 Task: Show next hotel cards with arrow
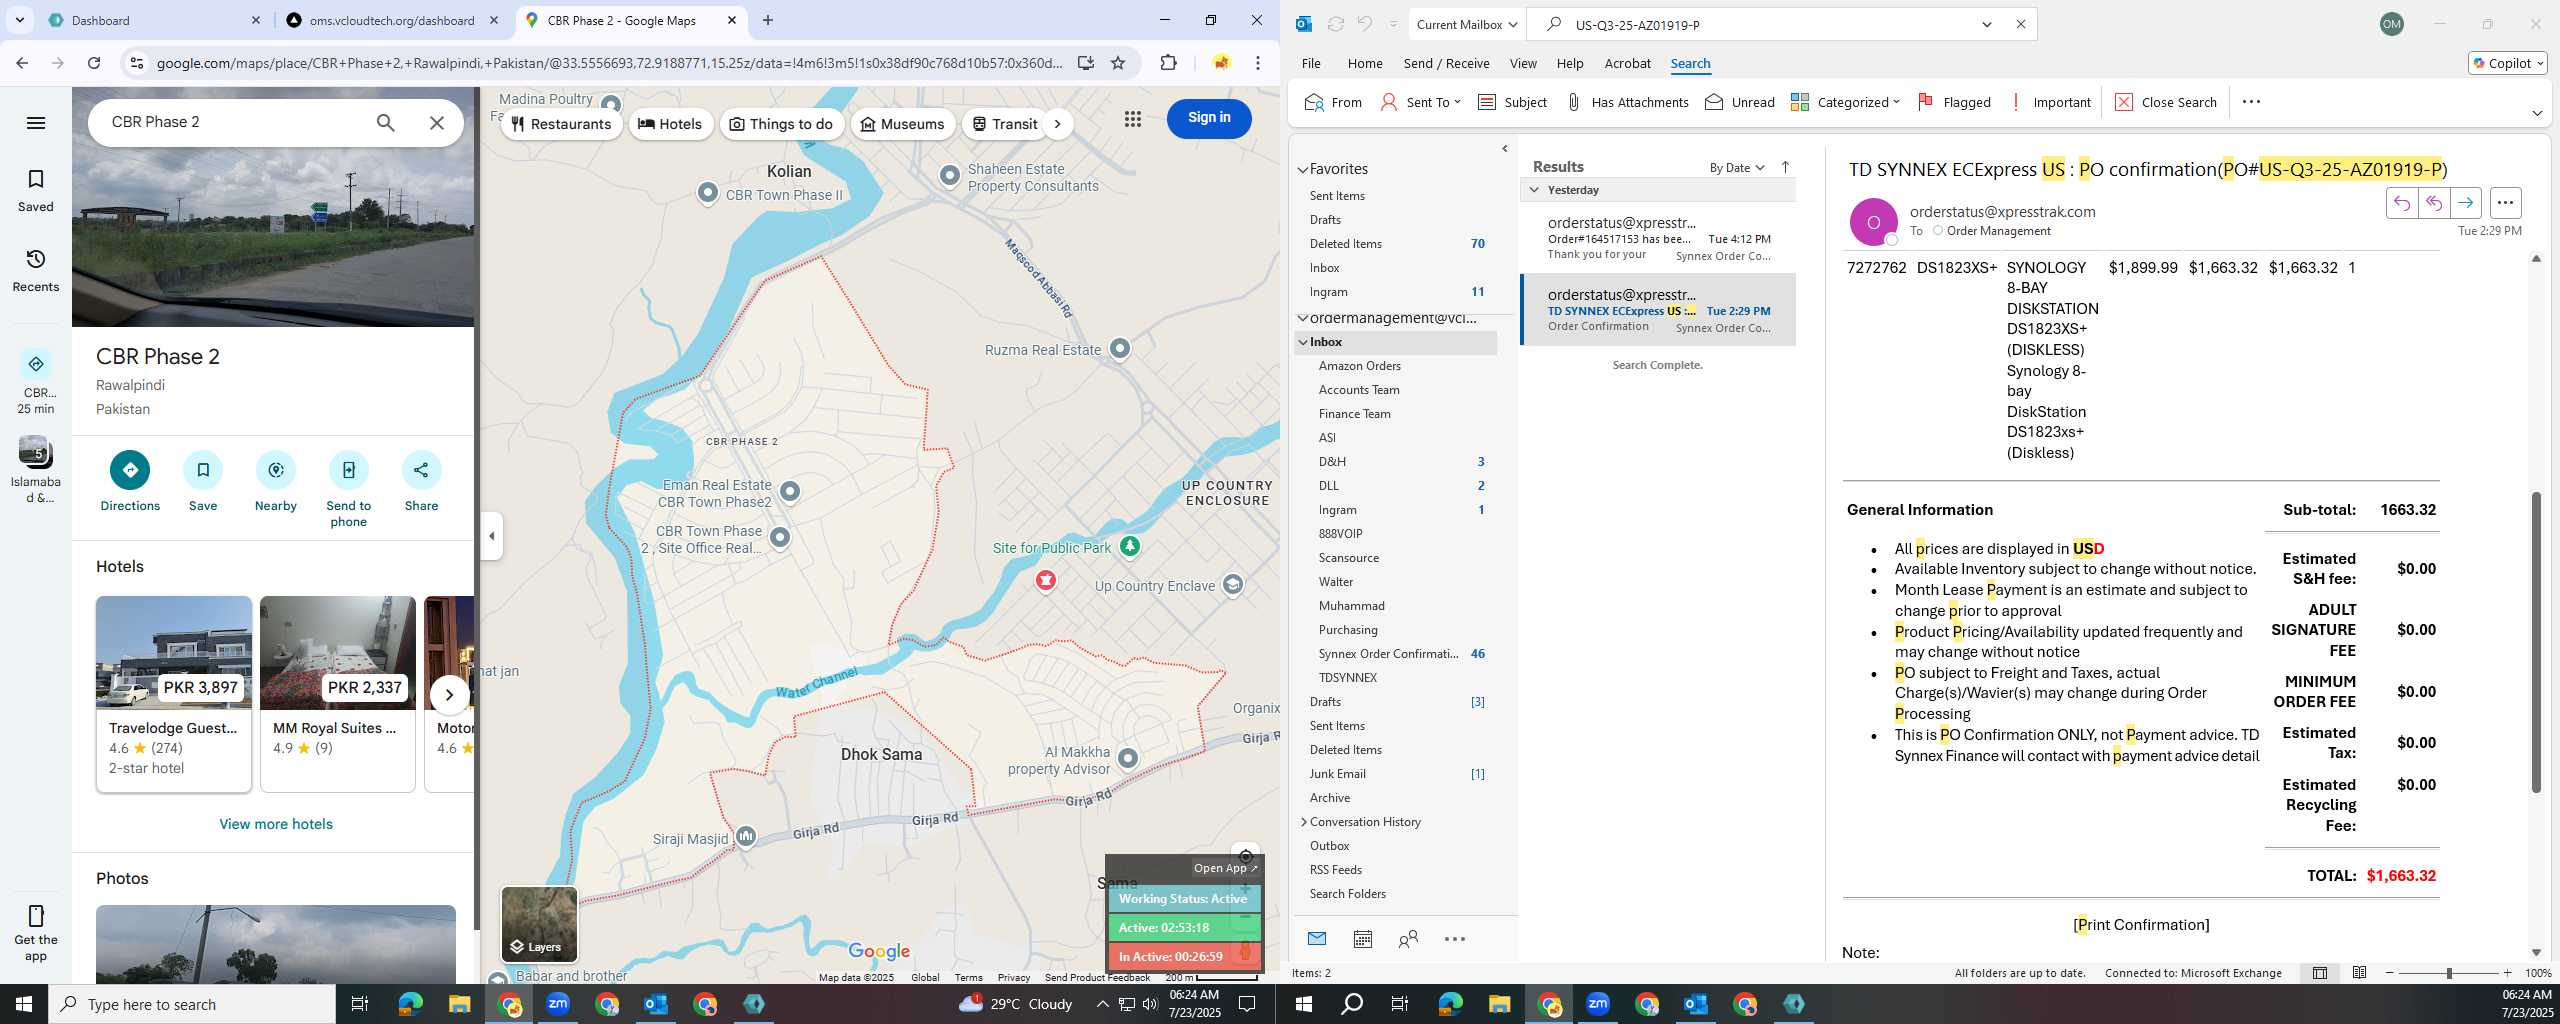[x=449, y=694]
